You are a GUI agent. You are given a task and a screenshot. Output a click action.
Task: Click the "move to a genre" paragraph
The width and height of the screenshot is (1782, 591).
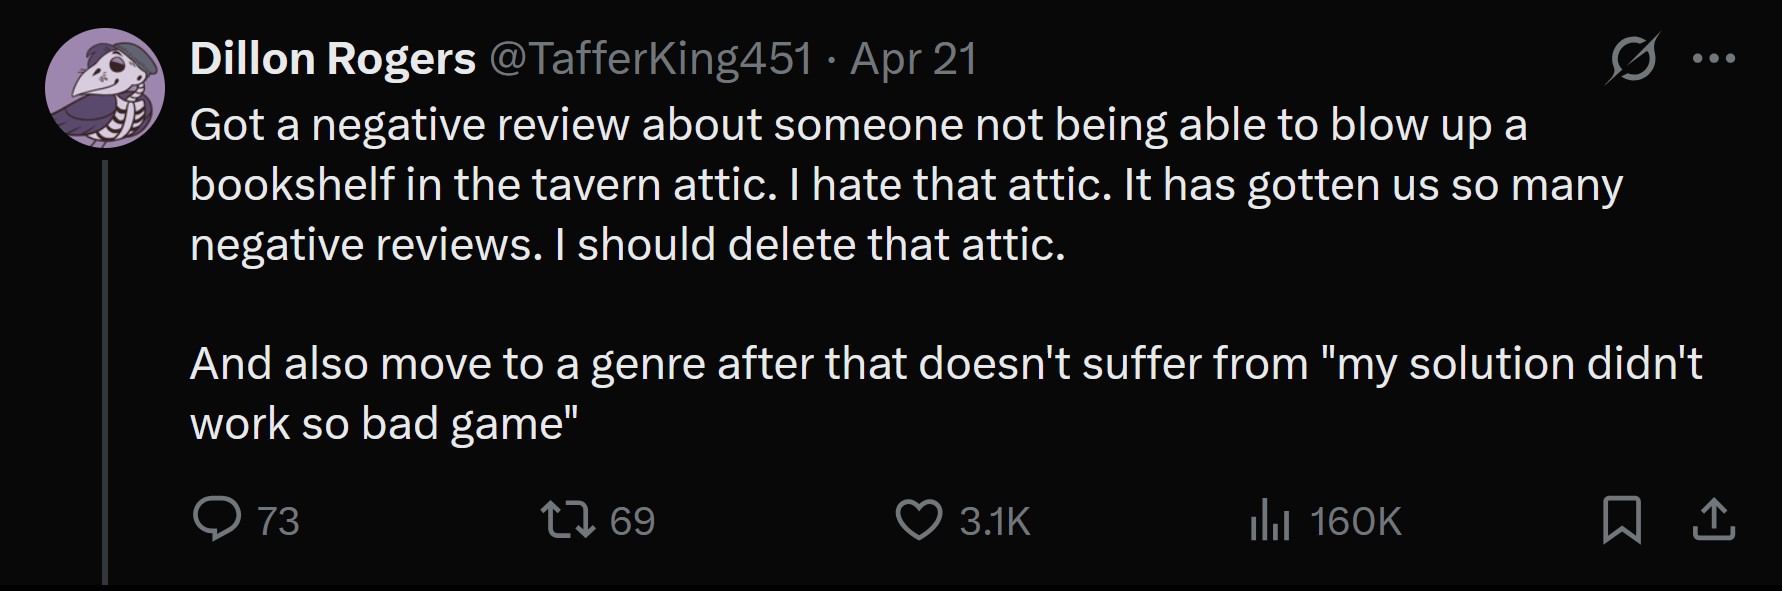pos(946,394)
